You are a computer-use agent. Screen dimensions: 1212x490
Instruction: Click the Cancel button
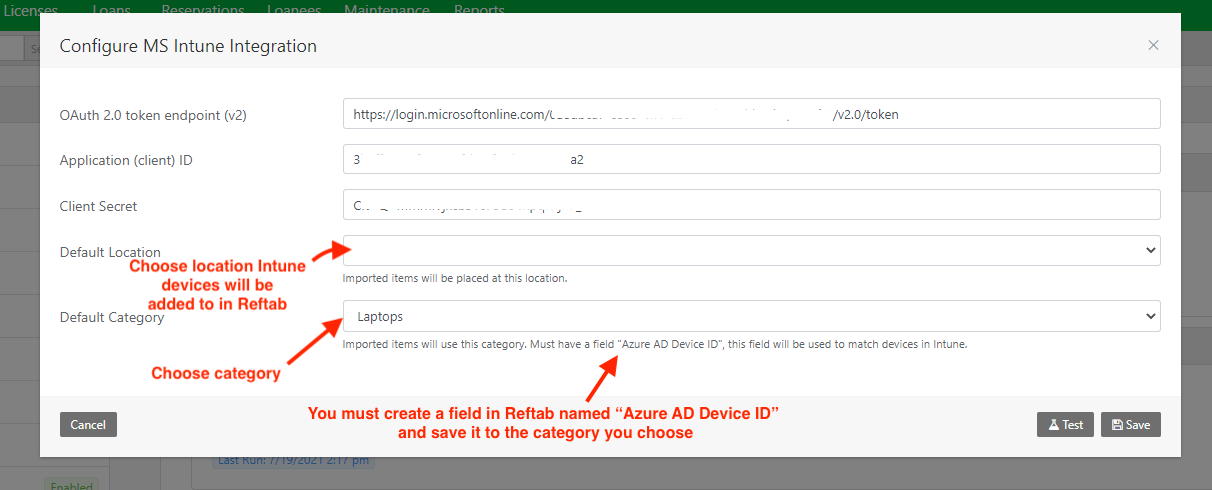pyautogui.click(x=88, y=424)
